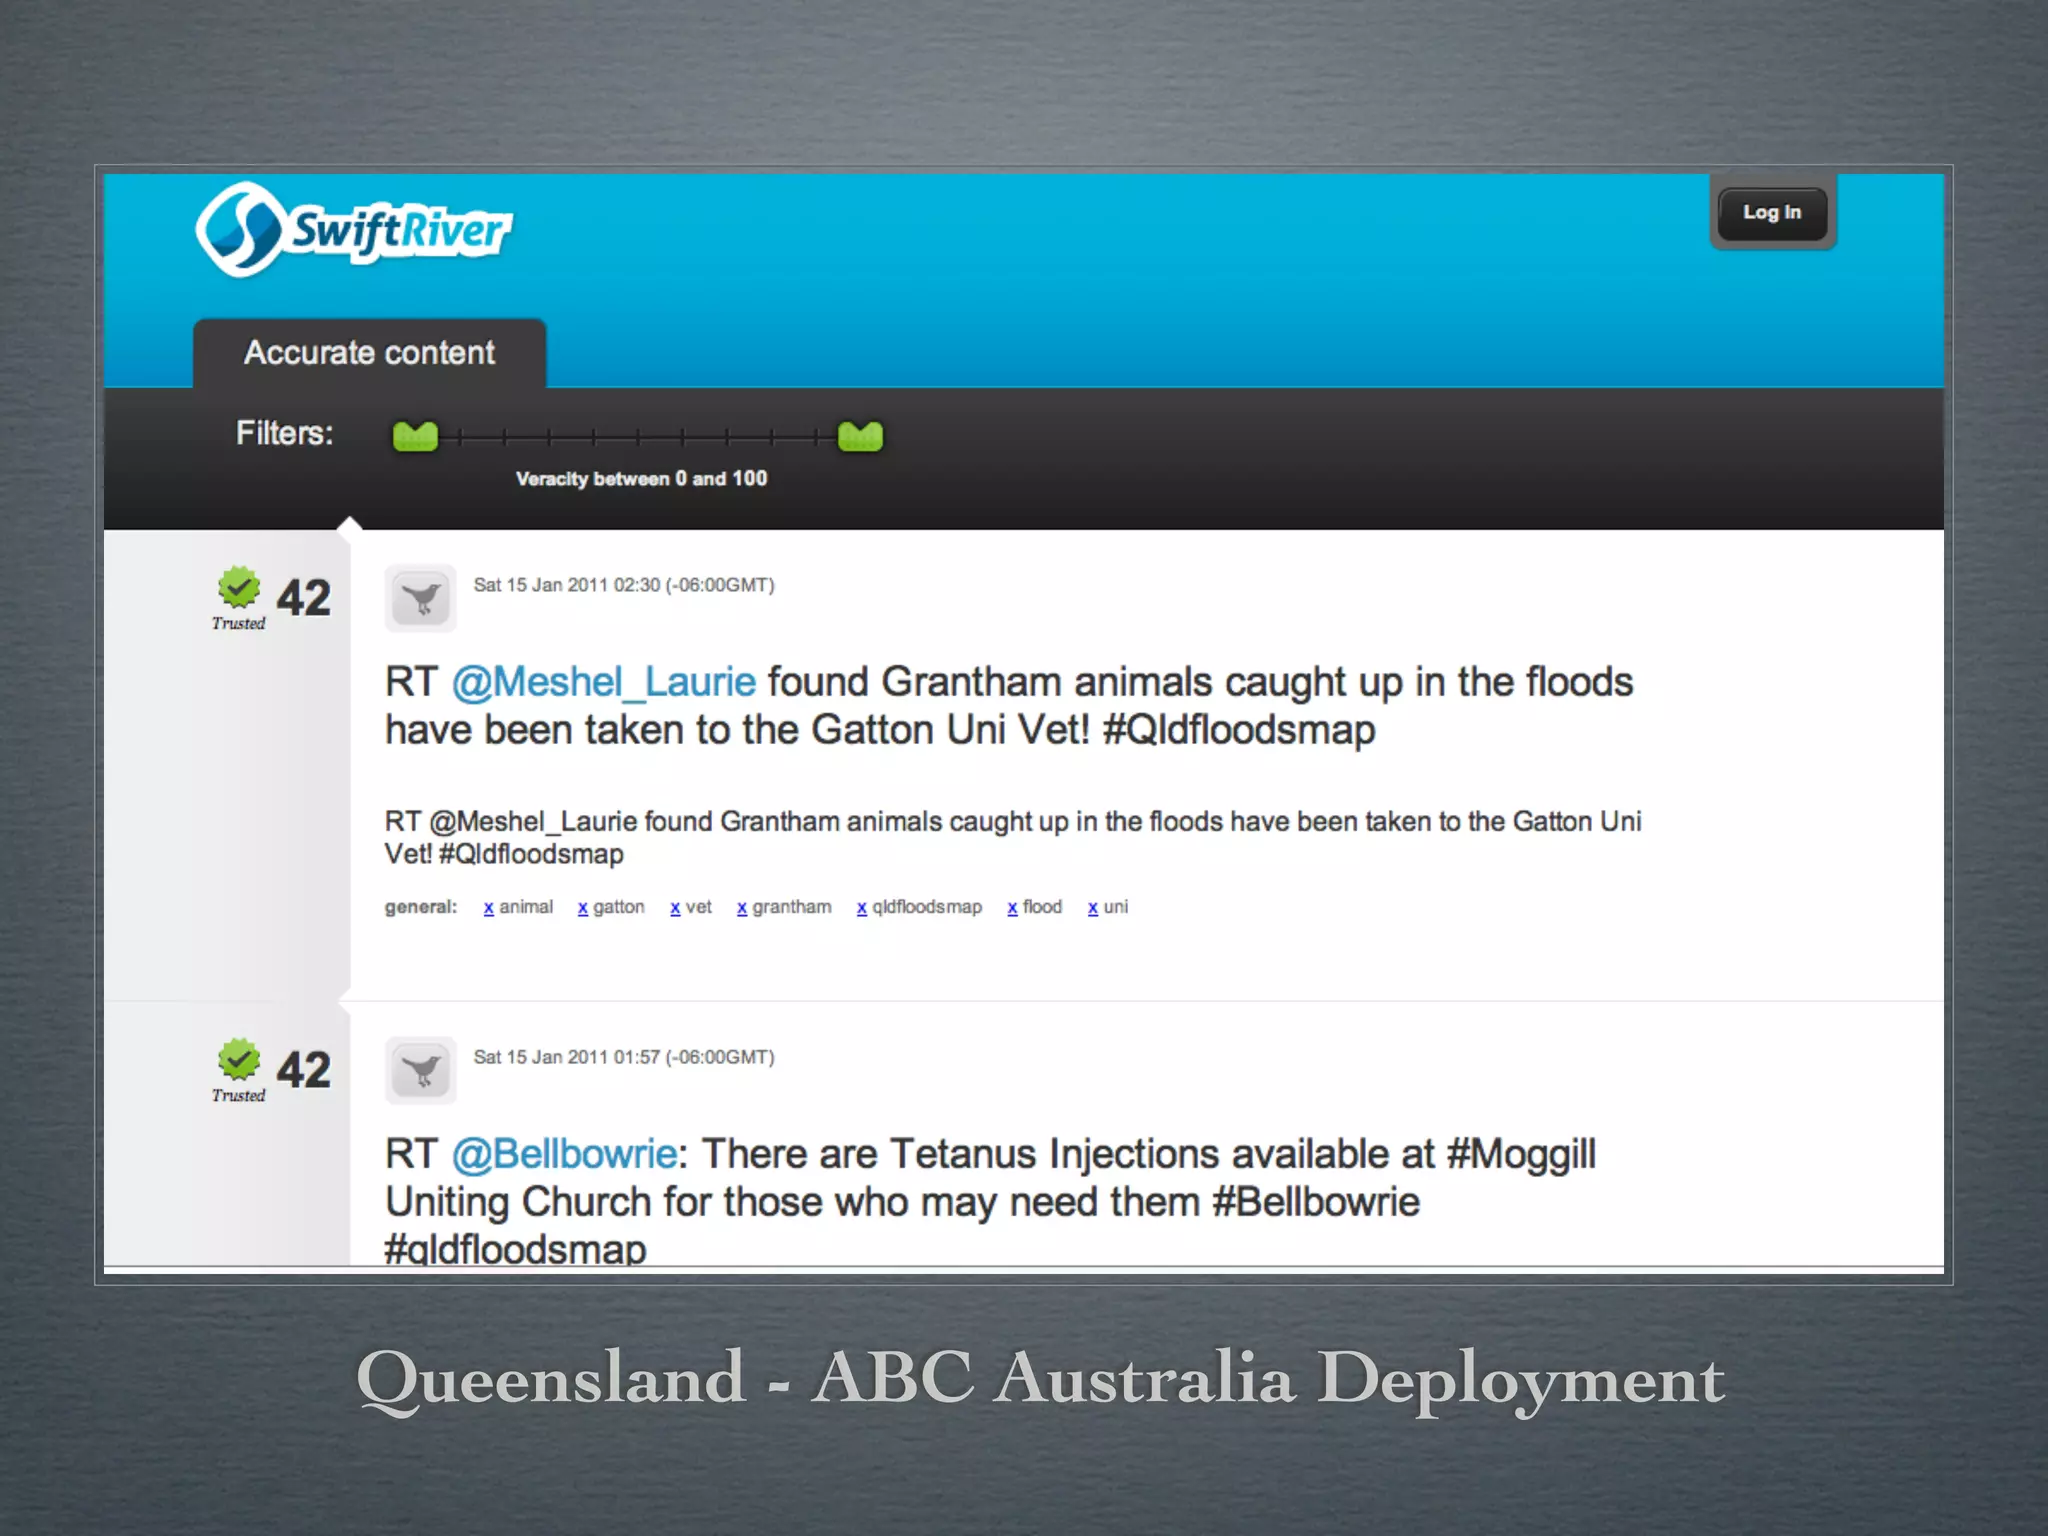Image resolution: width=2048 pixels, height=1536 pixels.
Task: Remove the gatton tag
Action: click(582, 908)
